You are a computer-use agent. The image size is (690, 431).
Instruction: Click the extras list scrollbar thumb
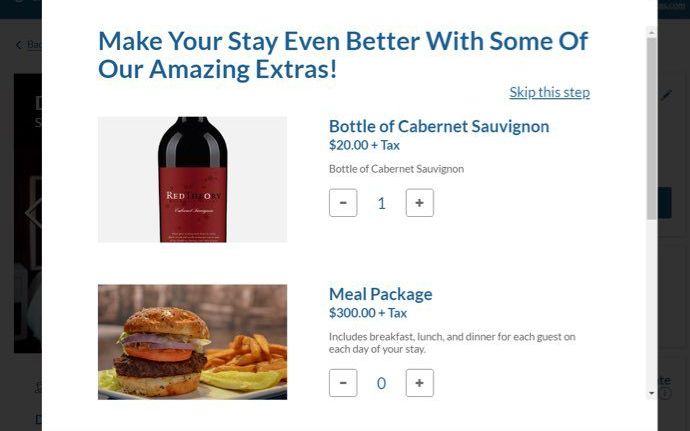click(651, 128)
